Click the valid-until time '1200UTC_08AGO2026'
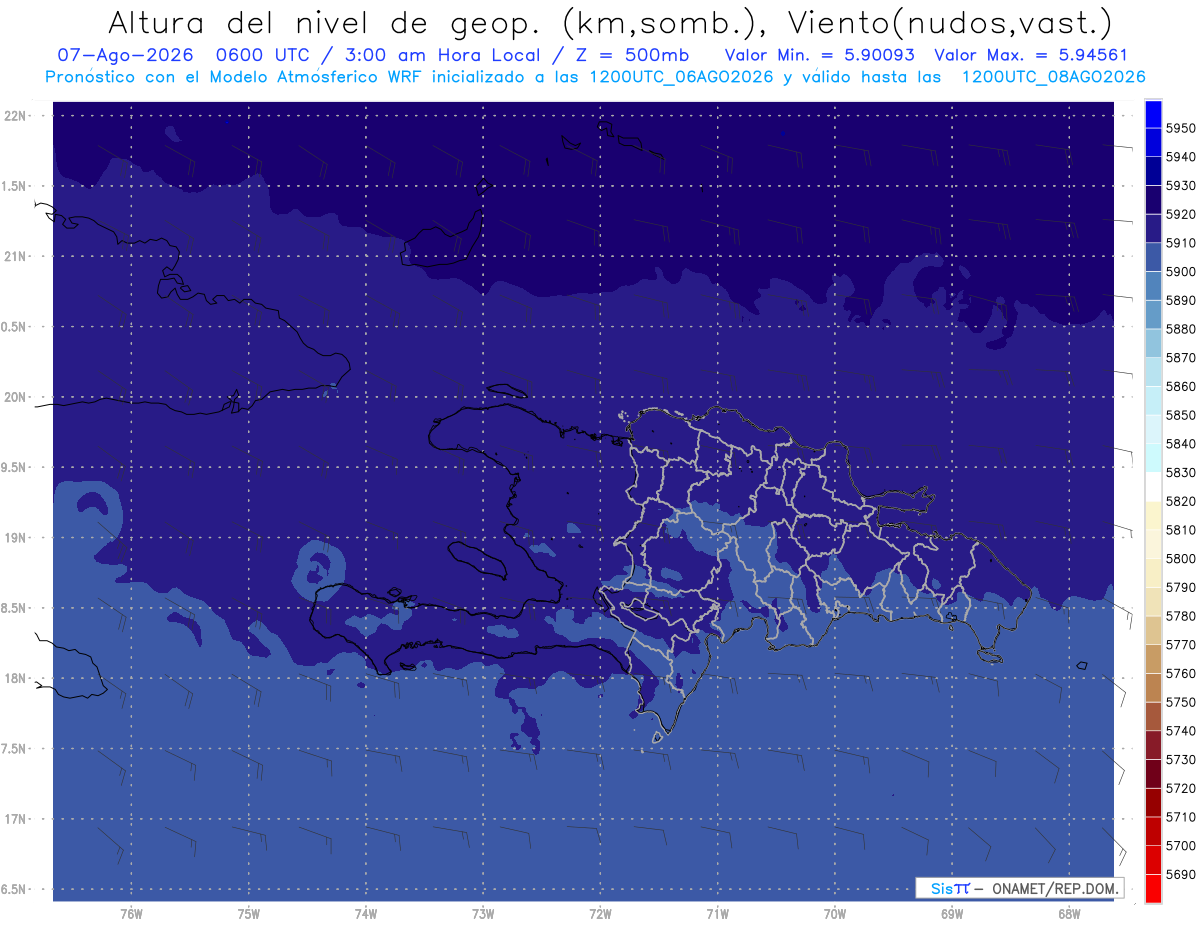1200x927 pixels. pyautogui.click(x=1053, y=77)
